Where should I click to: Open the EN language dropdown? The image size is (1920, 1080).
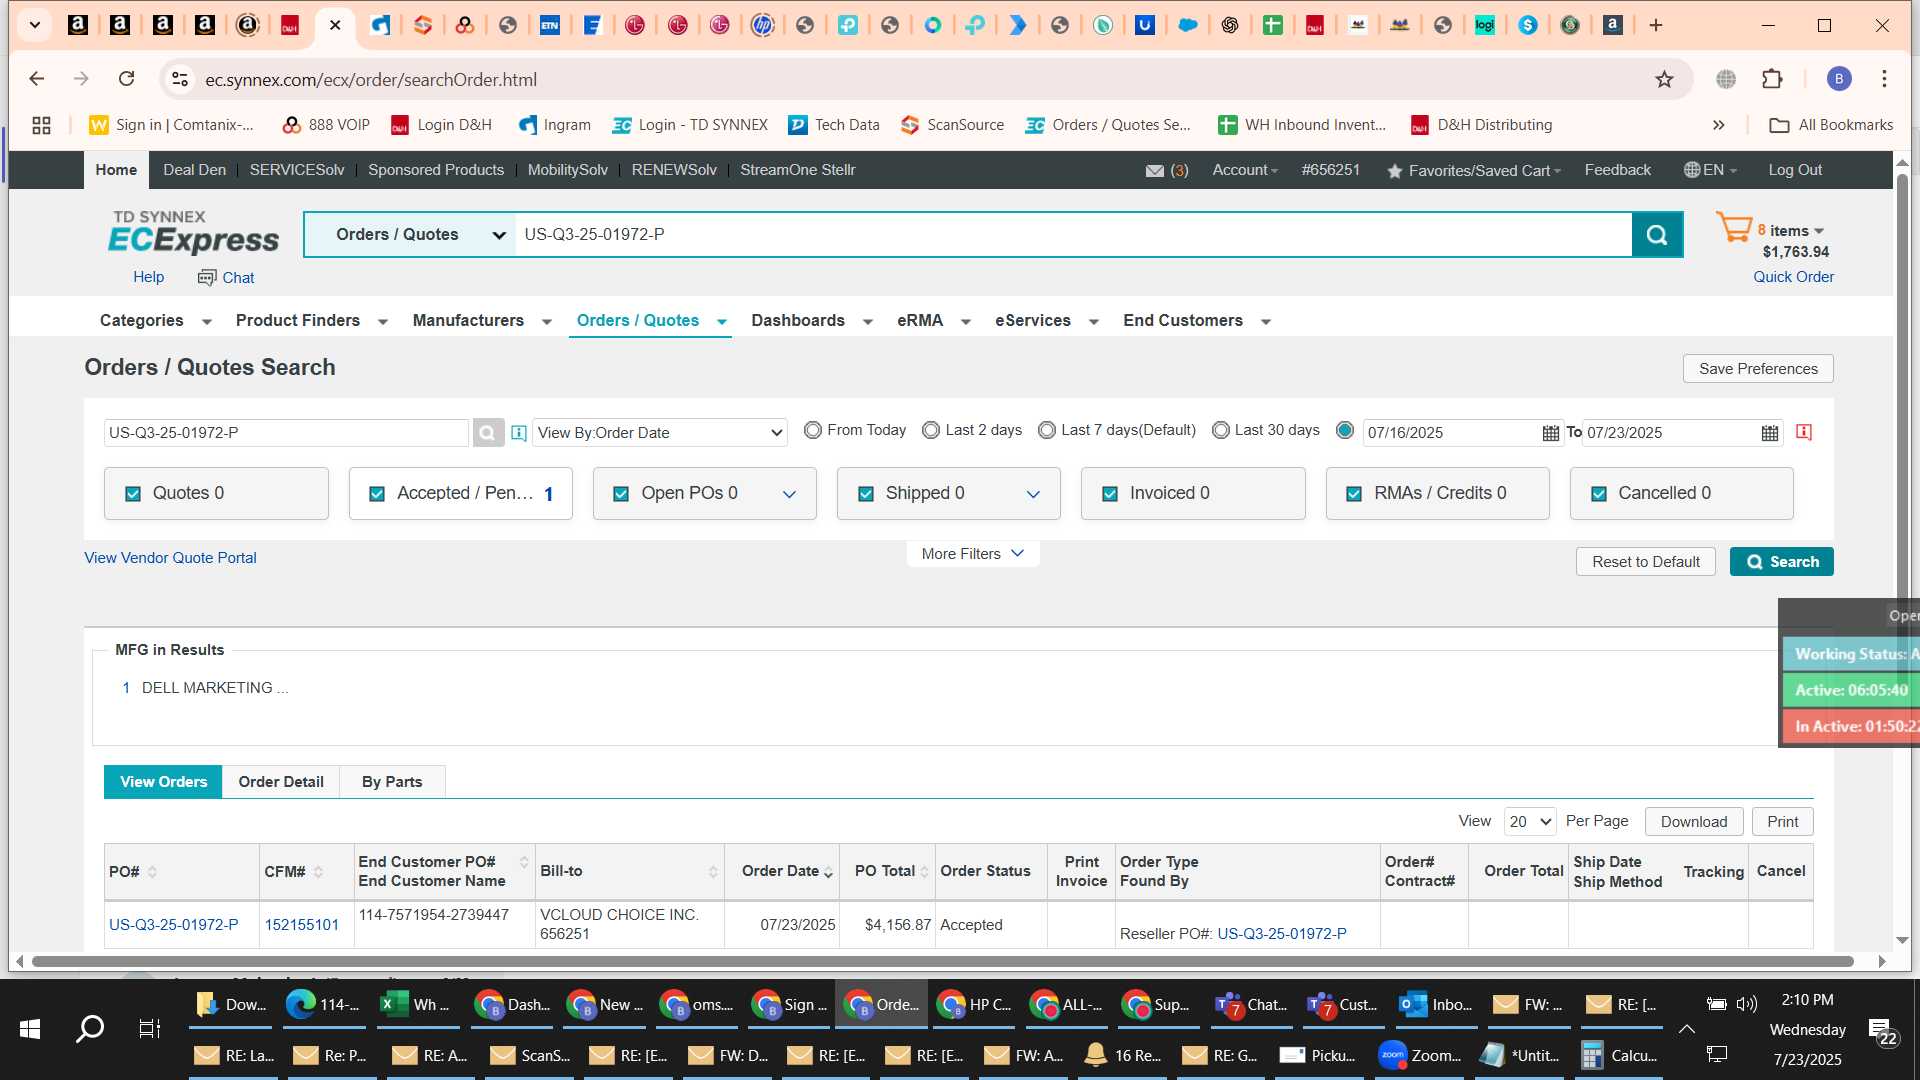(1711, 170)
